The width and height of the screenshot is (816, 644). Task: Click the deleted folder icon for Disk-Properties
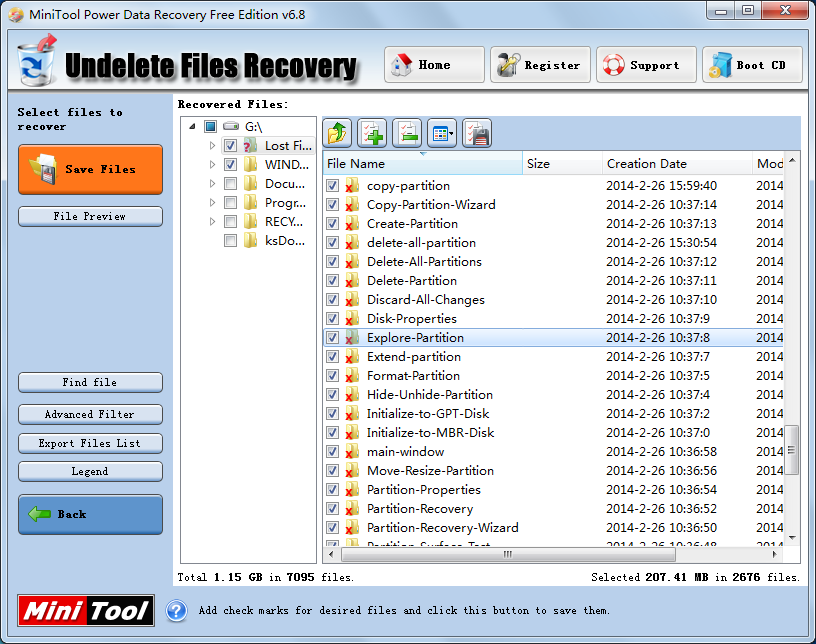352,319
